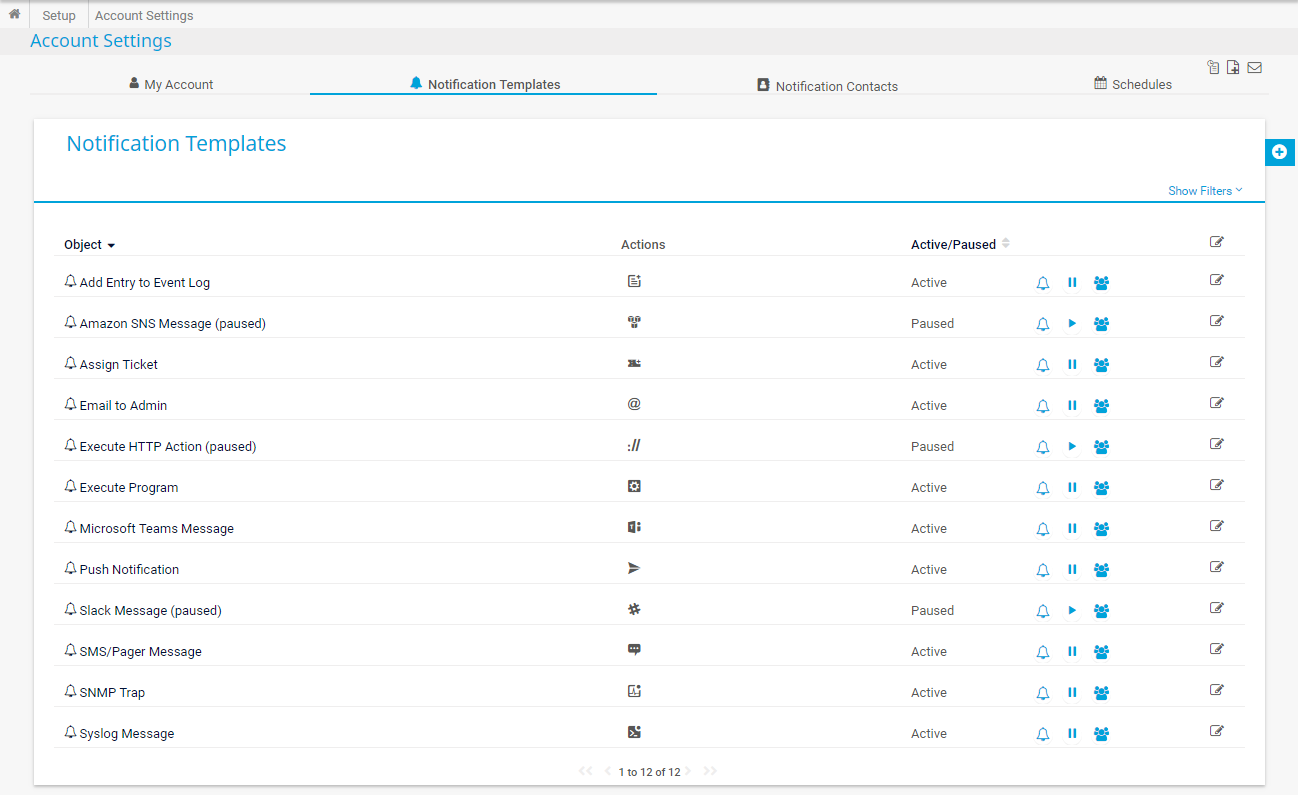Image resolution: width=1298 pixels, height=795 pixels.
Task: Resume the paused Amazon SNS Message template
Action: [x=1072, y=323]
